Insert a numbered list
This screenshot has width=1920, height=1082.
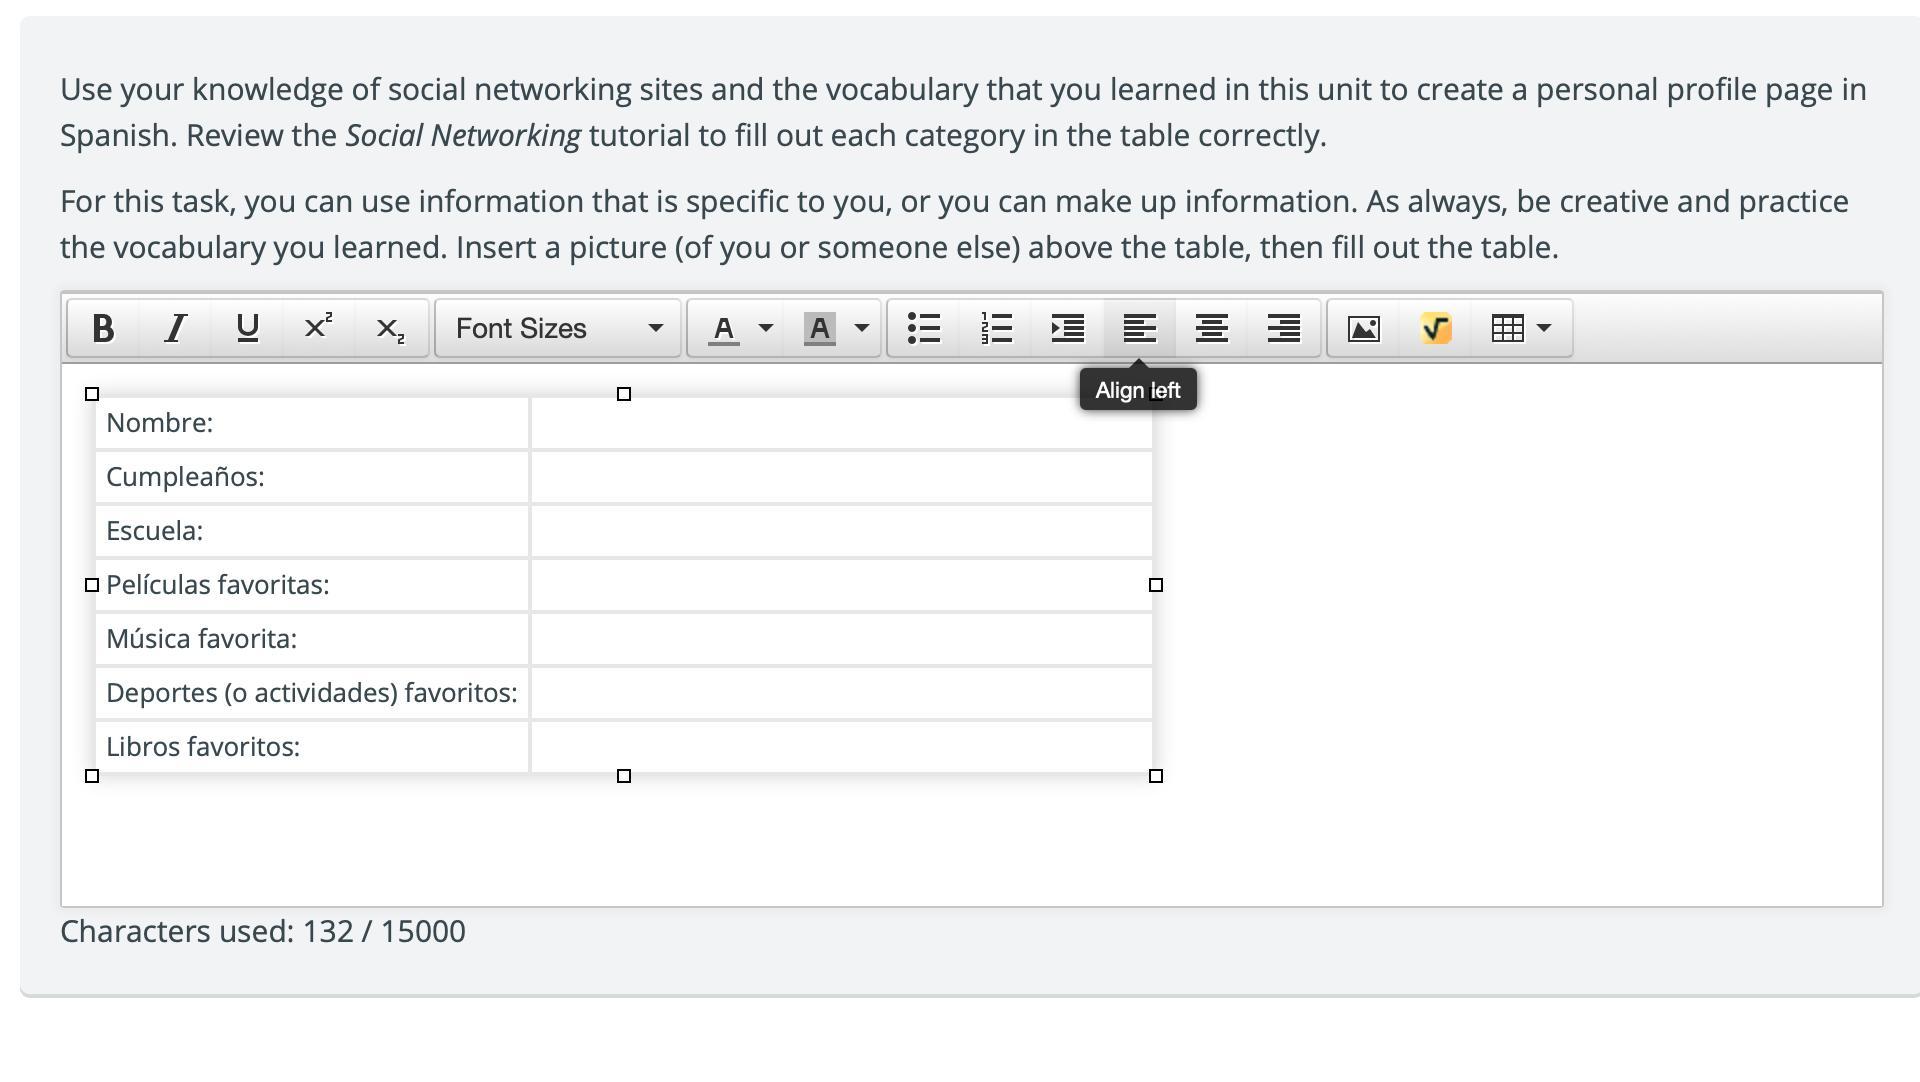click(996, 329)
